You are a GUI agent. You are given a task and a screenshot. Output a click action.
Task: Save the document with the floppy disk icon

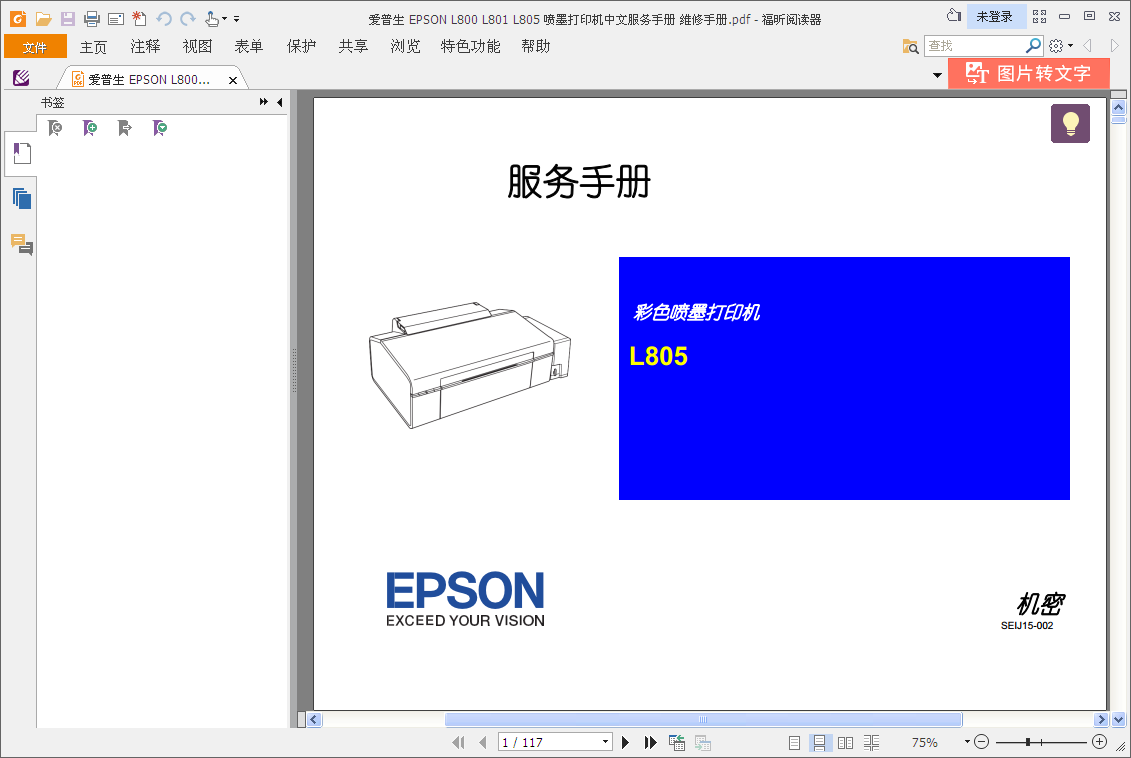[x=68, y=19]
